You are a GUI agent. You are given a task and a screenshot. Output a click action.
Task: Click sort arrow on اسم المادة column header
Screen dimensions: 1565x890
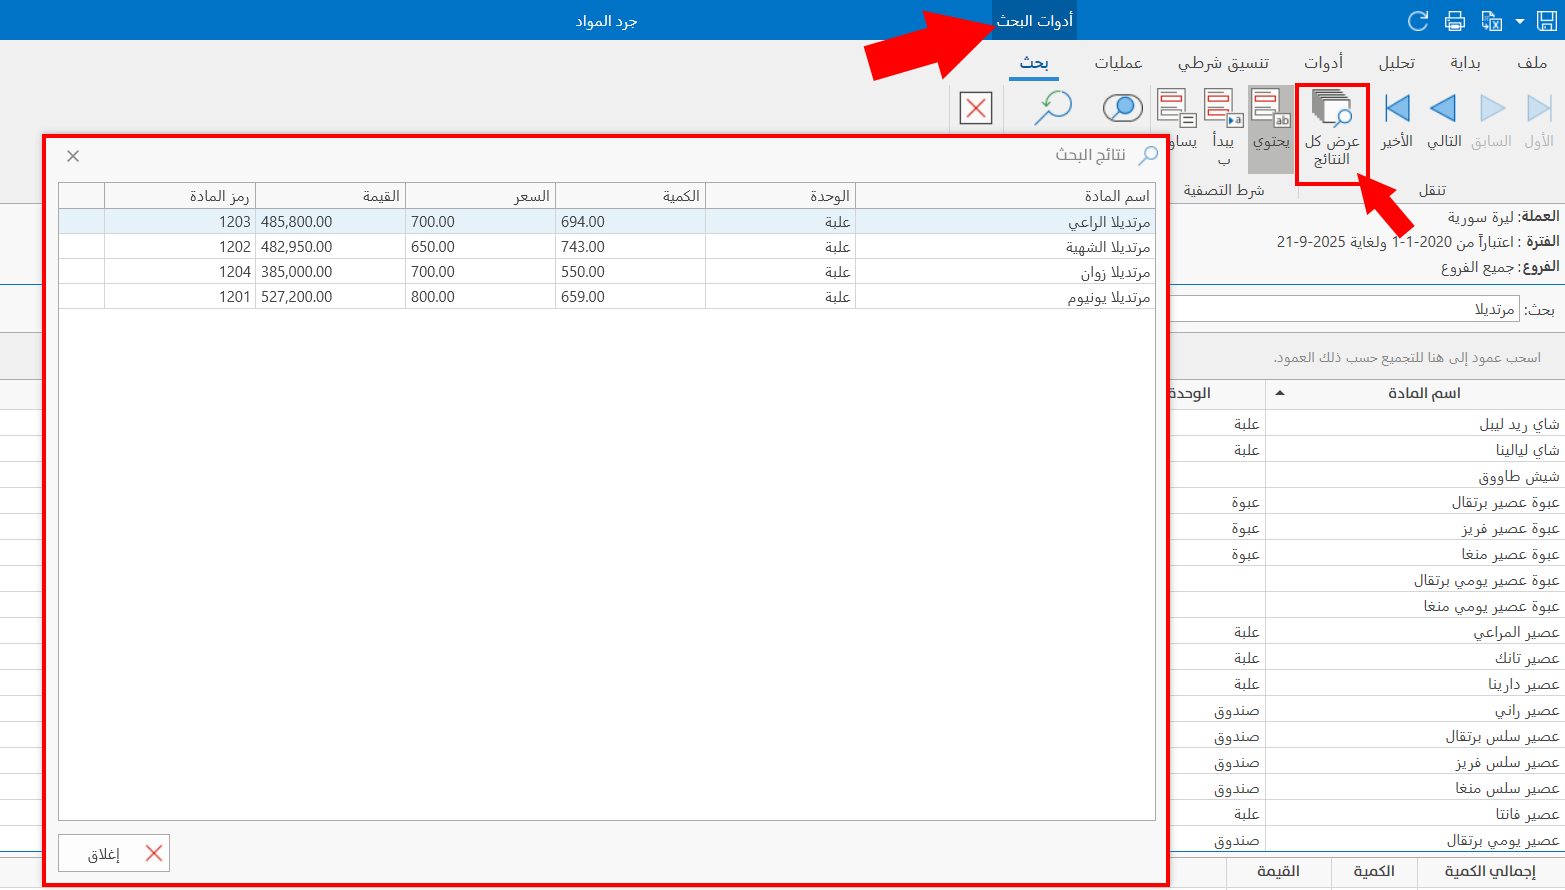click(1281, 394)
